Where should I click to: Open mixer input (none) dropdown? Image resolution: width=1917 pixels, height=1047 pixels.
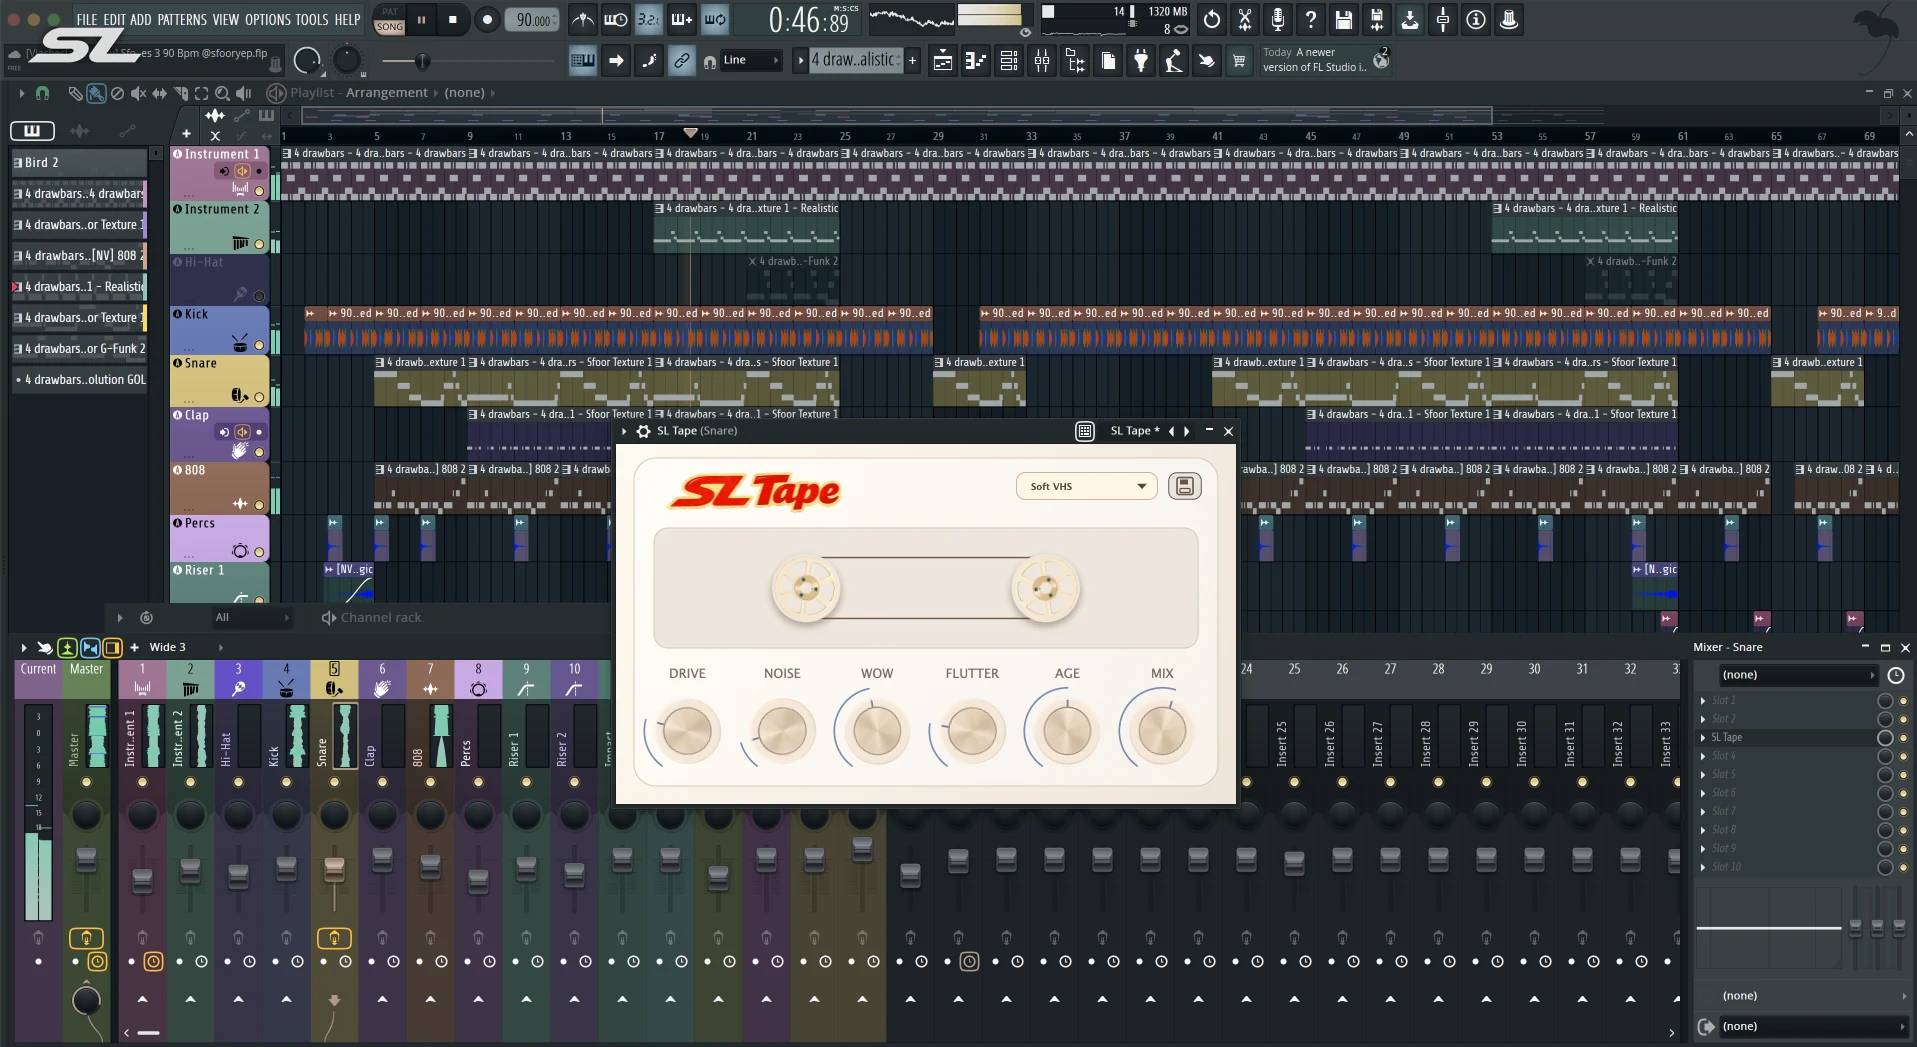1798,675
